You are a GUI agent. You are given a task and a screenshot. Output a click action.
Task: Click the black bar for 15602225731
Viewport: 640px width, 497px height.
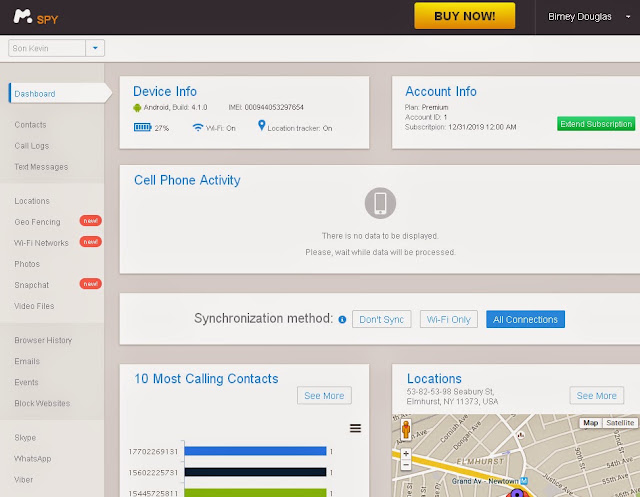tap(255, 472)
